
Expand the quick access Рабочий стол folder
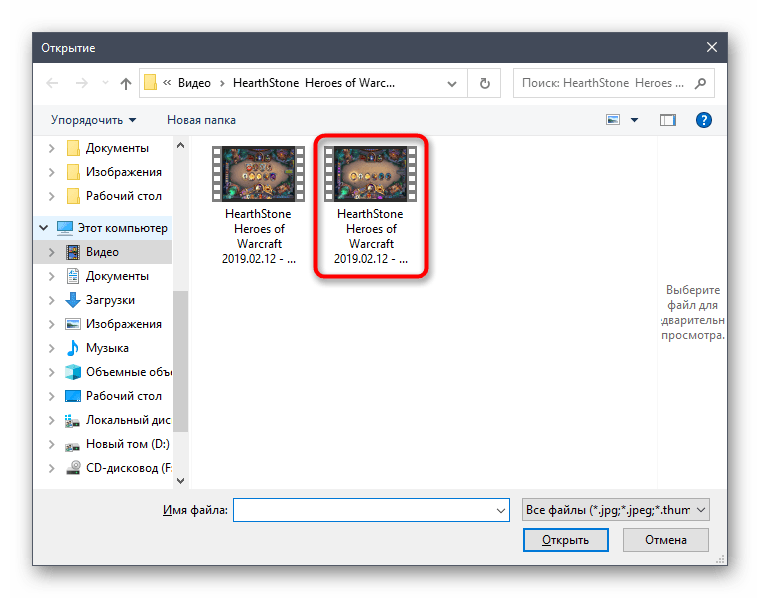(51, 196)
